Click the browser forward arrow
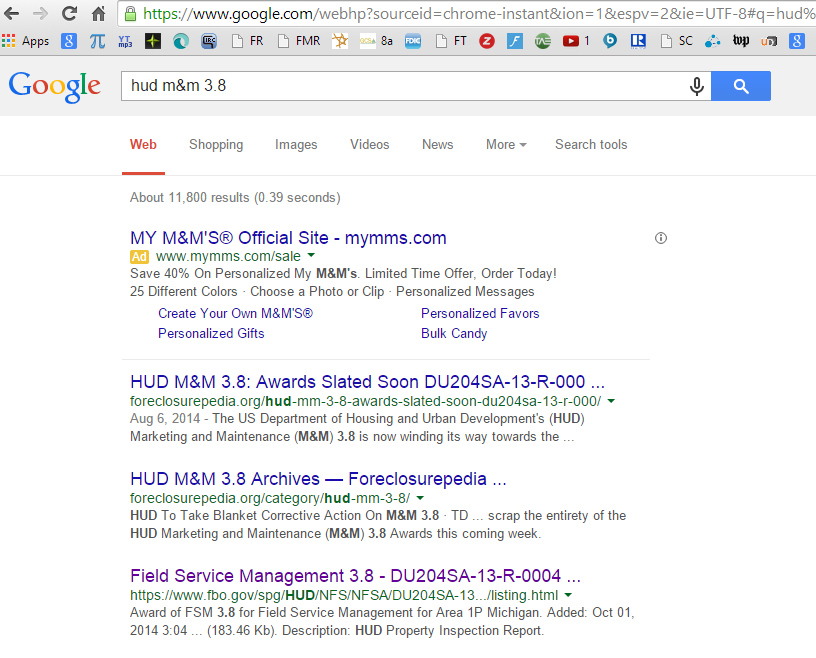Screen dimensions: 816x658 [40, 14]
